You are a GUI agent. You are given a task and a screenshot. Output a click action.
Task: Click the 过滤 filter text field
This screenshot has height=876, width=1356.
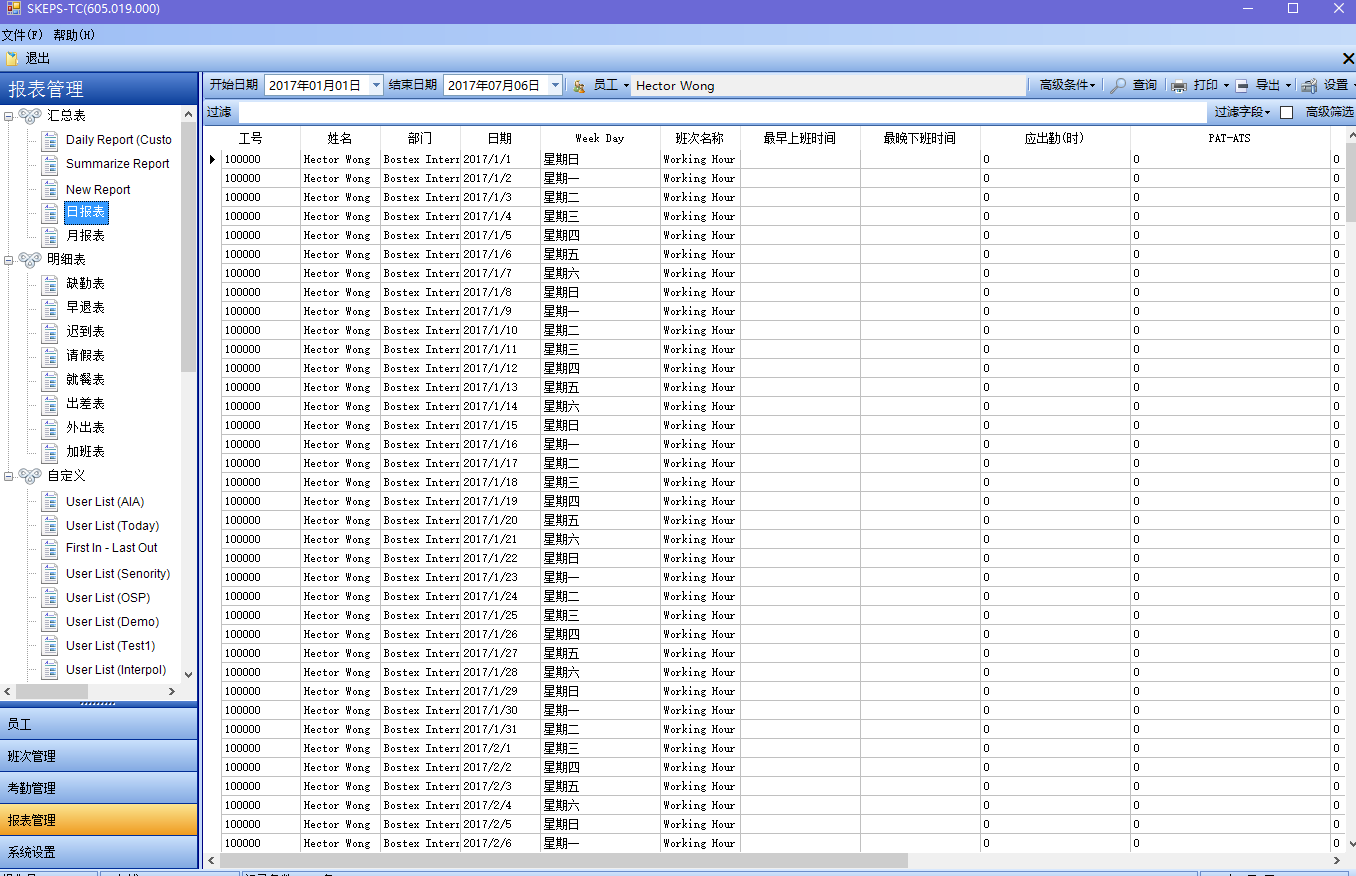(x=720, y=112)
